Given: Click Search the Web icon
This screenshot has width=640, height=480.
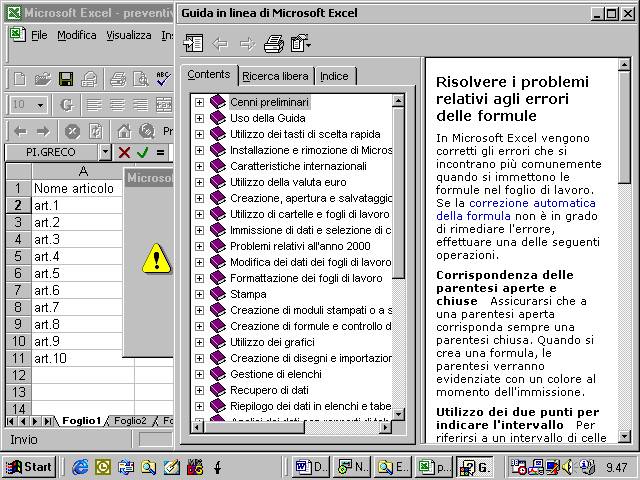Looking at the screenshot, I should (147, 131).
